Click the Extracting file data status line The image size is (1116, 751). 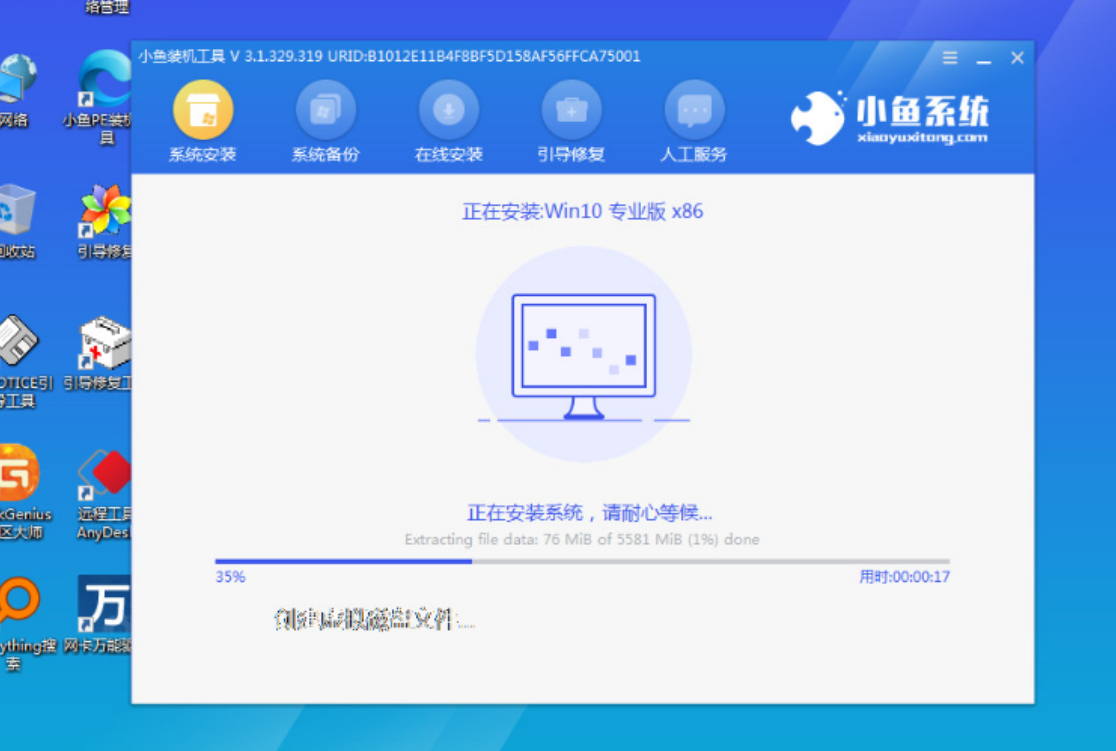click(581, 540)
